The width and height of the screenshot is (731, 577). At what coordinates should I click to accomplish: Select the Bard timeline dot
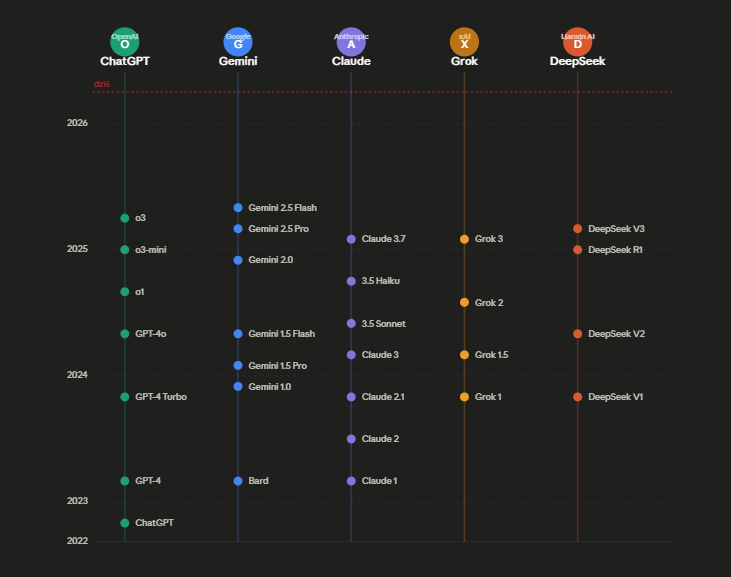(x=238, y=481)
